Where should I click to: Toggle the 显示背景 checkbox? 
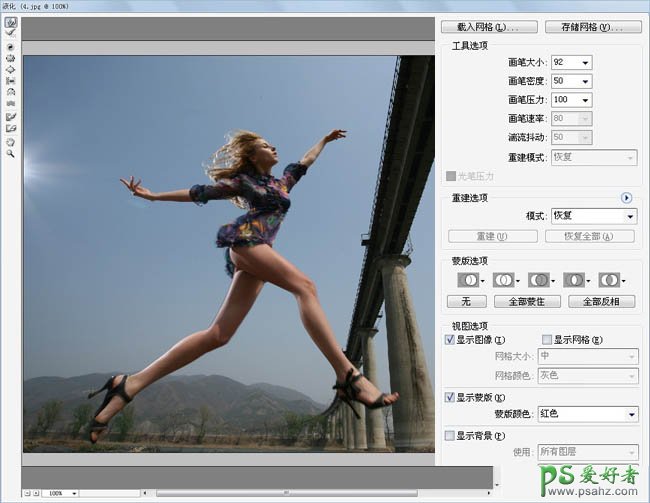tap(450, 436)
